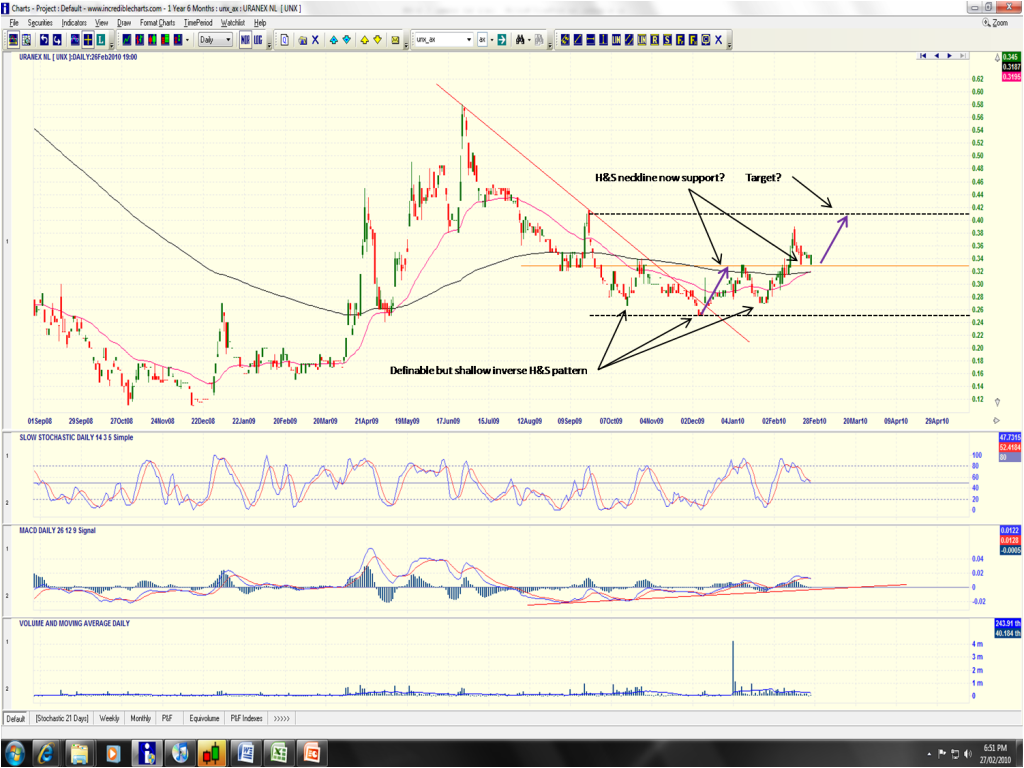The image size is (1024, 768).
Task: Select the diagonal trendline drawing tool
Action: [577, 40]
